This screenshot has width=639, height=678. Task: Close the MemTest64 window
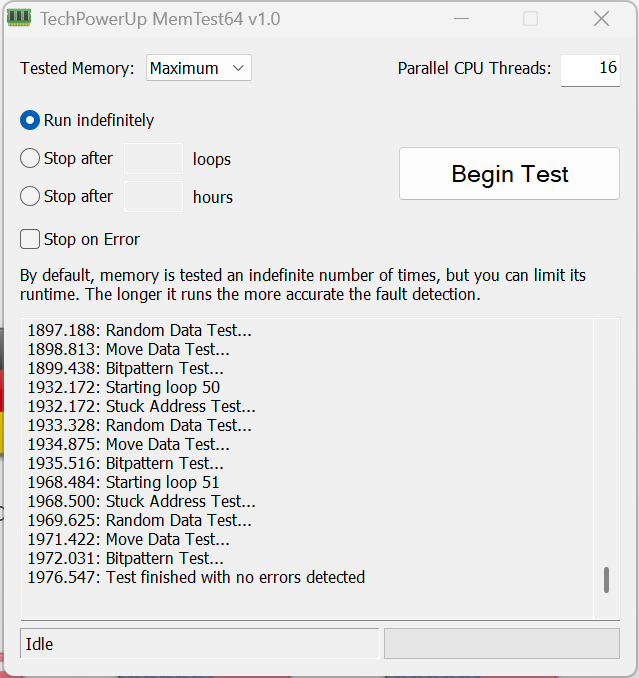601,19
